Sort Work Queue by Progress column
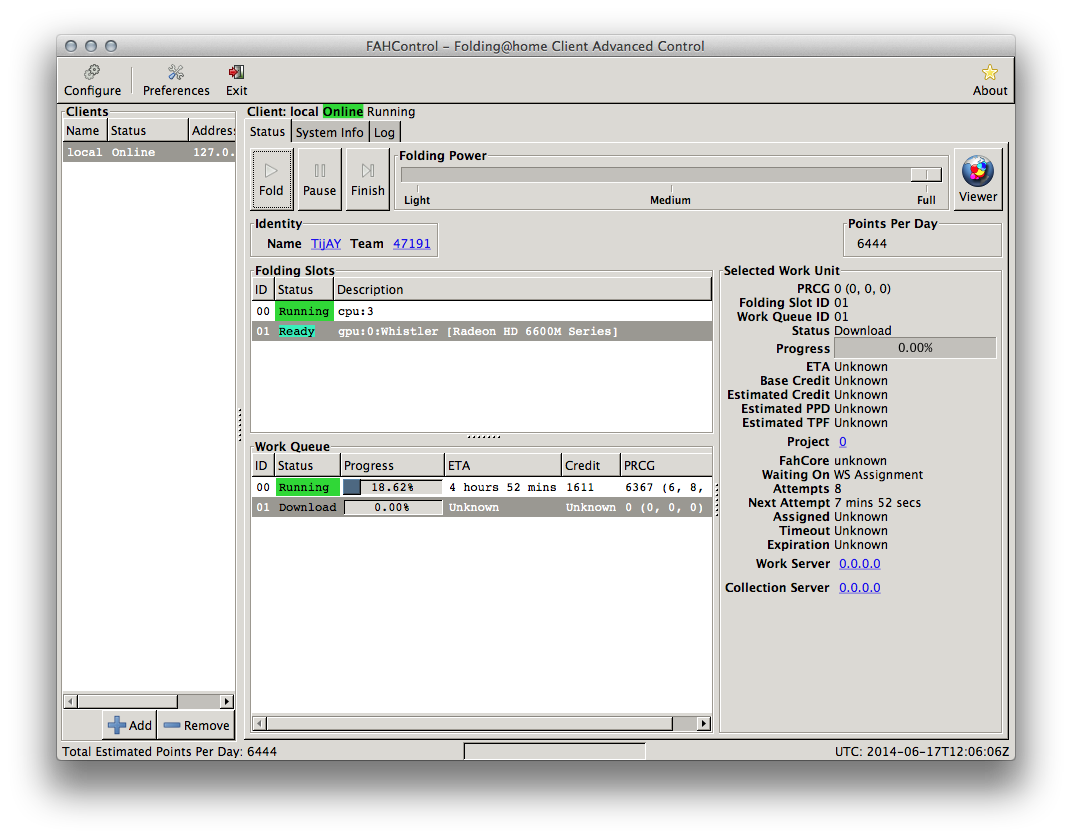This screenshot has width=1072, height=839. pyautogui.click(x=392, y=465)
